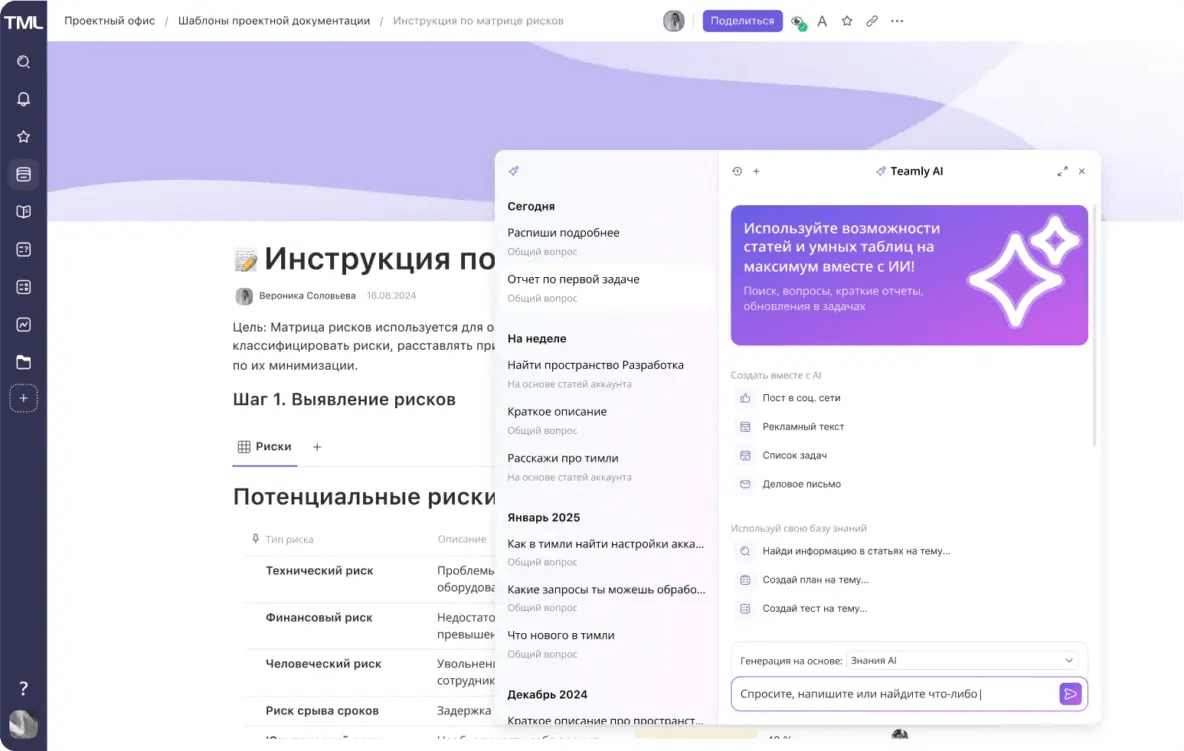Open chat history clock icon in Teamly AI
The height and width of the screenshot is (751, 1184).
pos(737,171)
